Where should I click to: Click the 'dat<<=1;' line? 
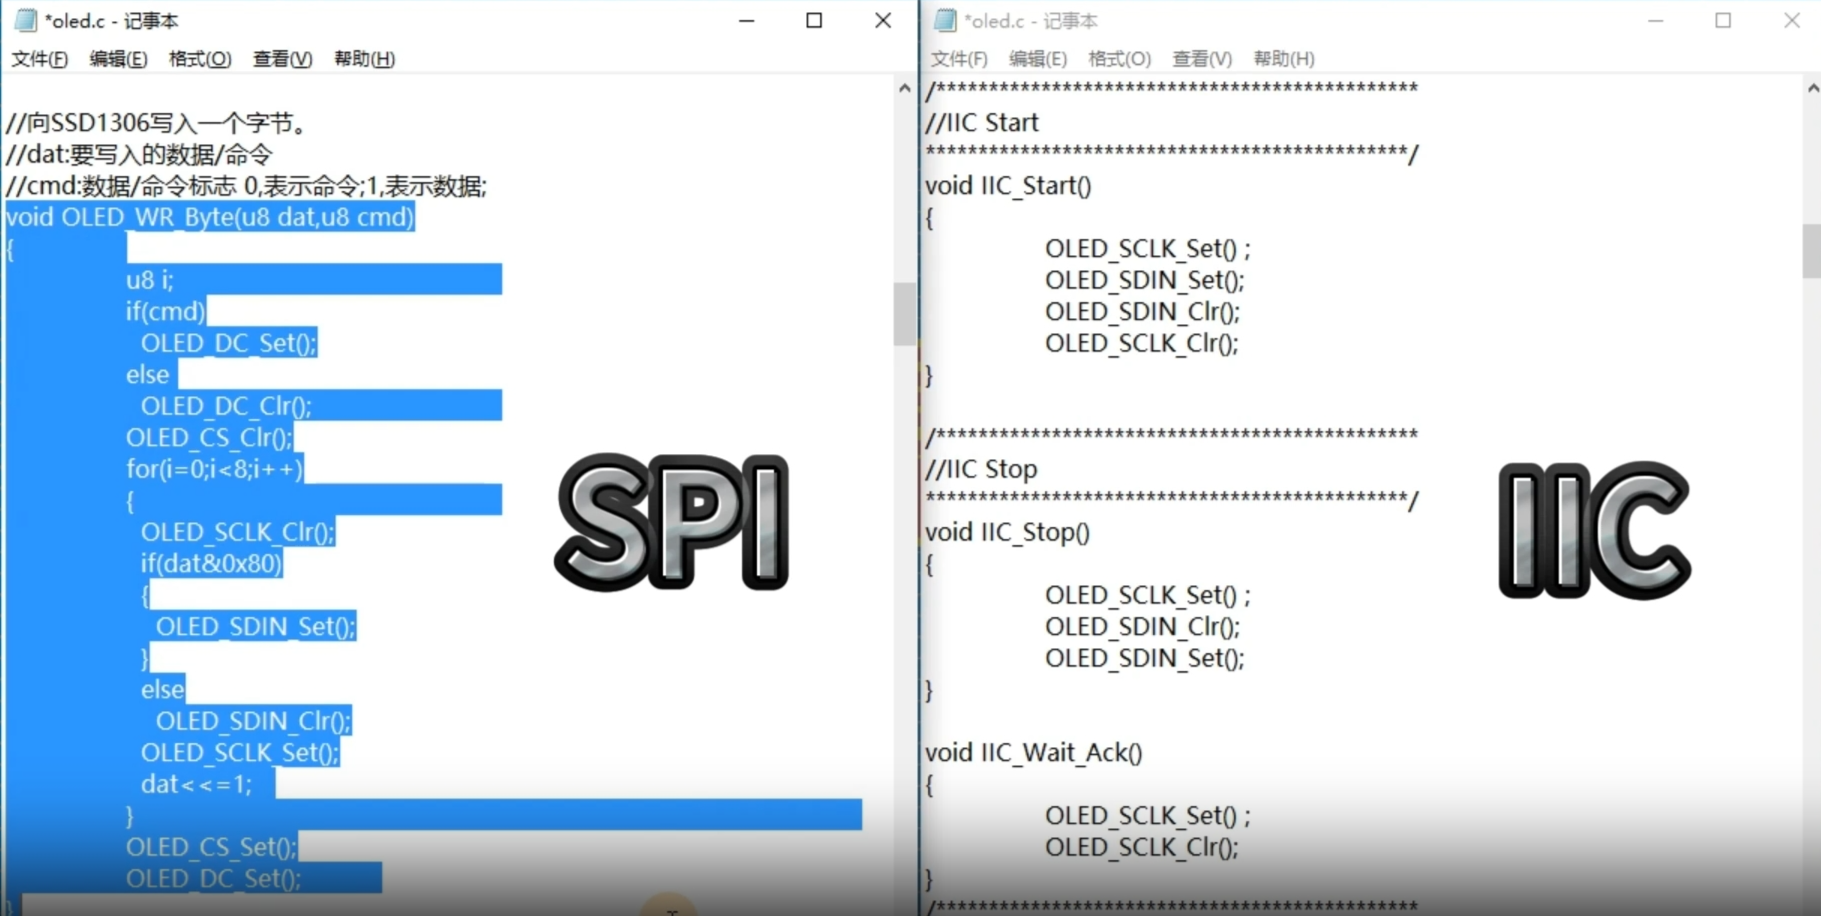[x=197, y=784]
